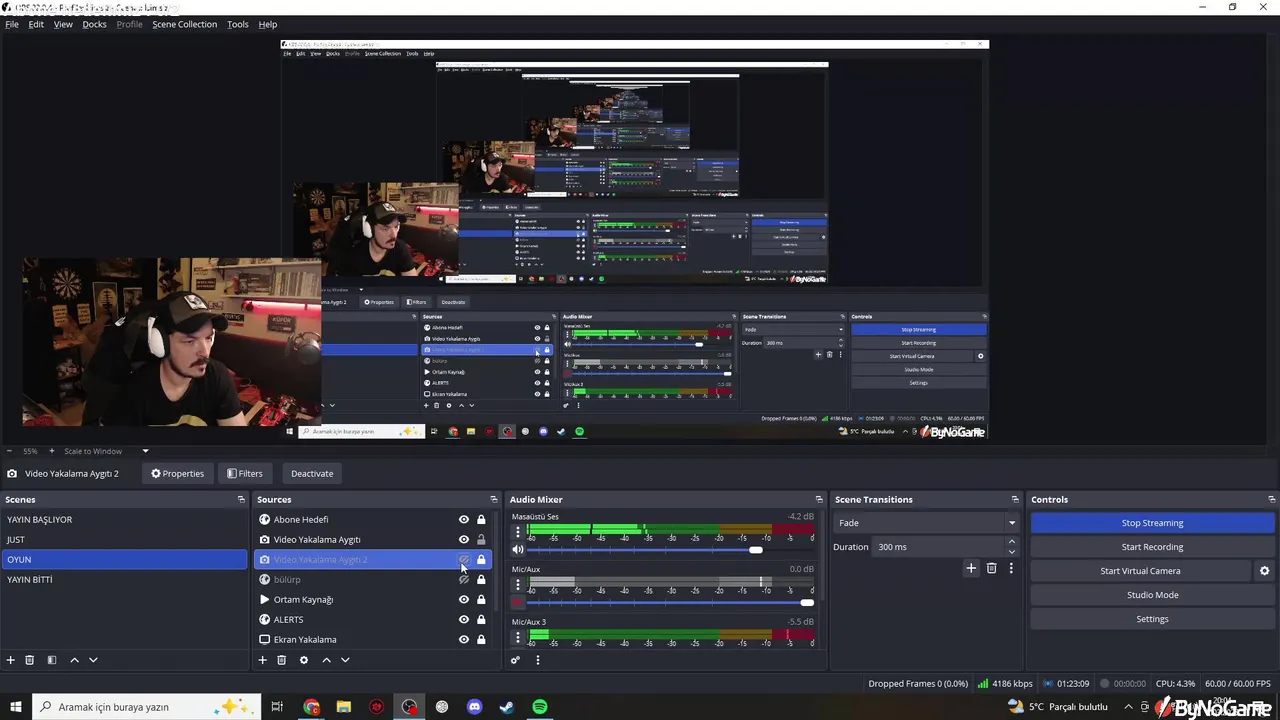Viewport: 1280px width, 720px height.
Task: Increase transition duration with up stepper
Action: pos(1011,542)
